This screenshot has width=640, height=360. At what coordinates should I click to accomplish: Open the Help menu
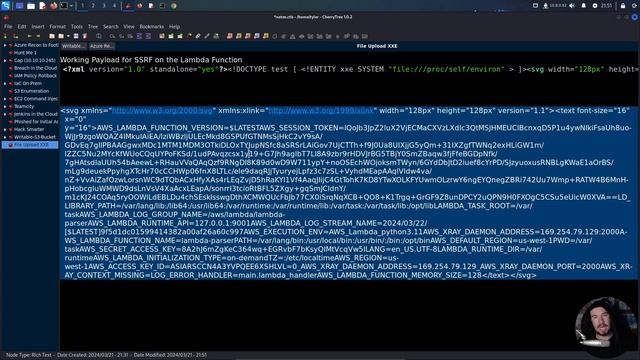point(174,27)
